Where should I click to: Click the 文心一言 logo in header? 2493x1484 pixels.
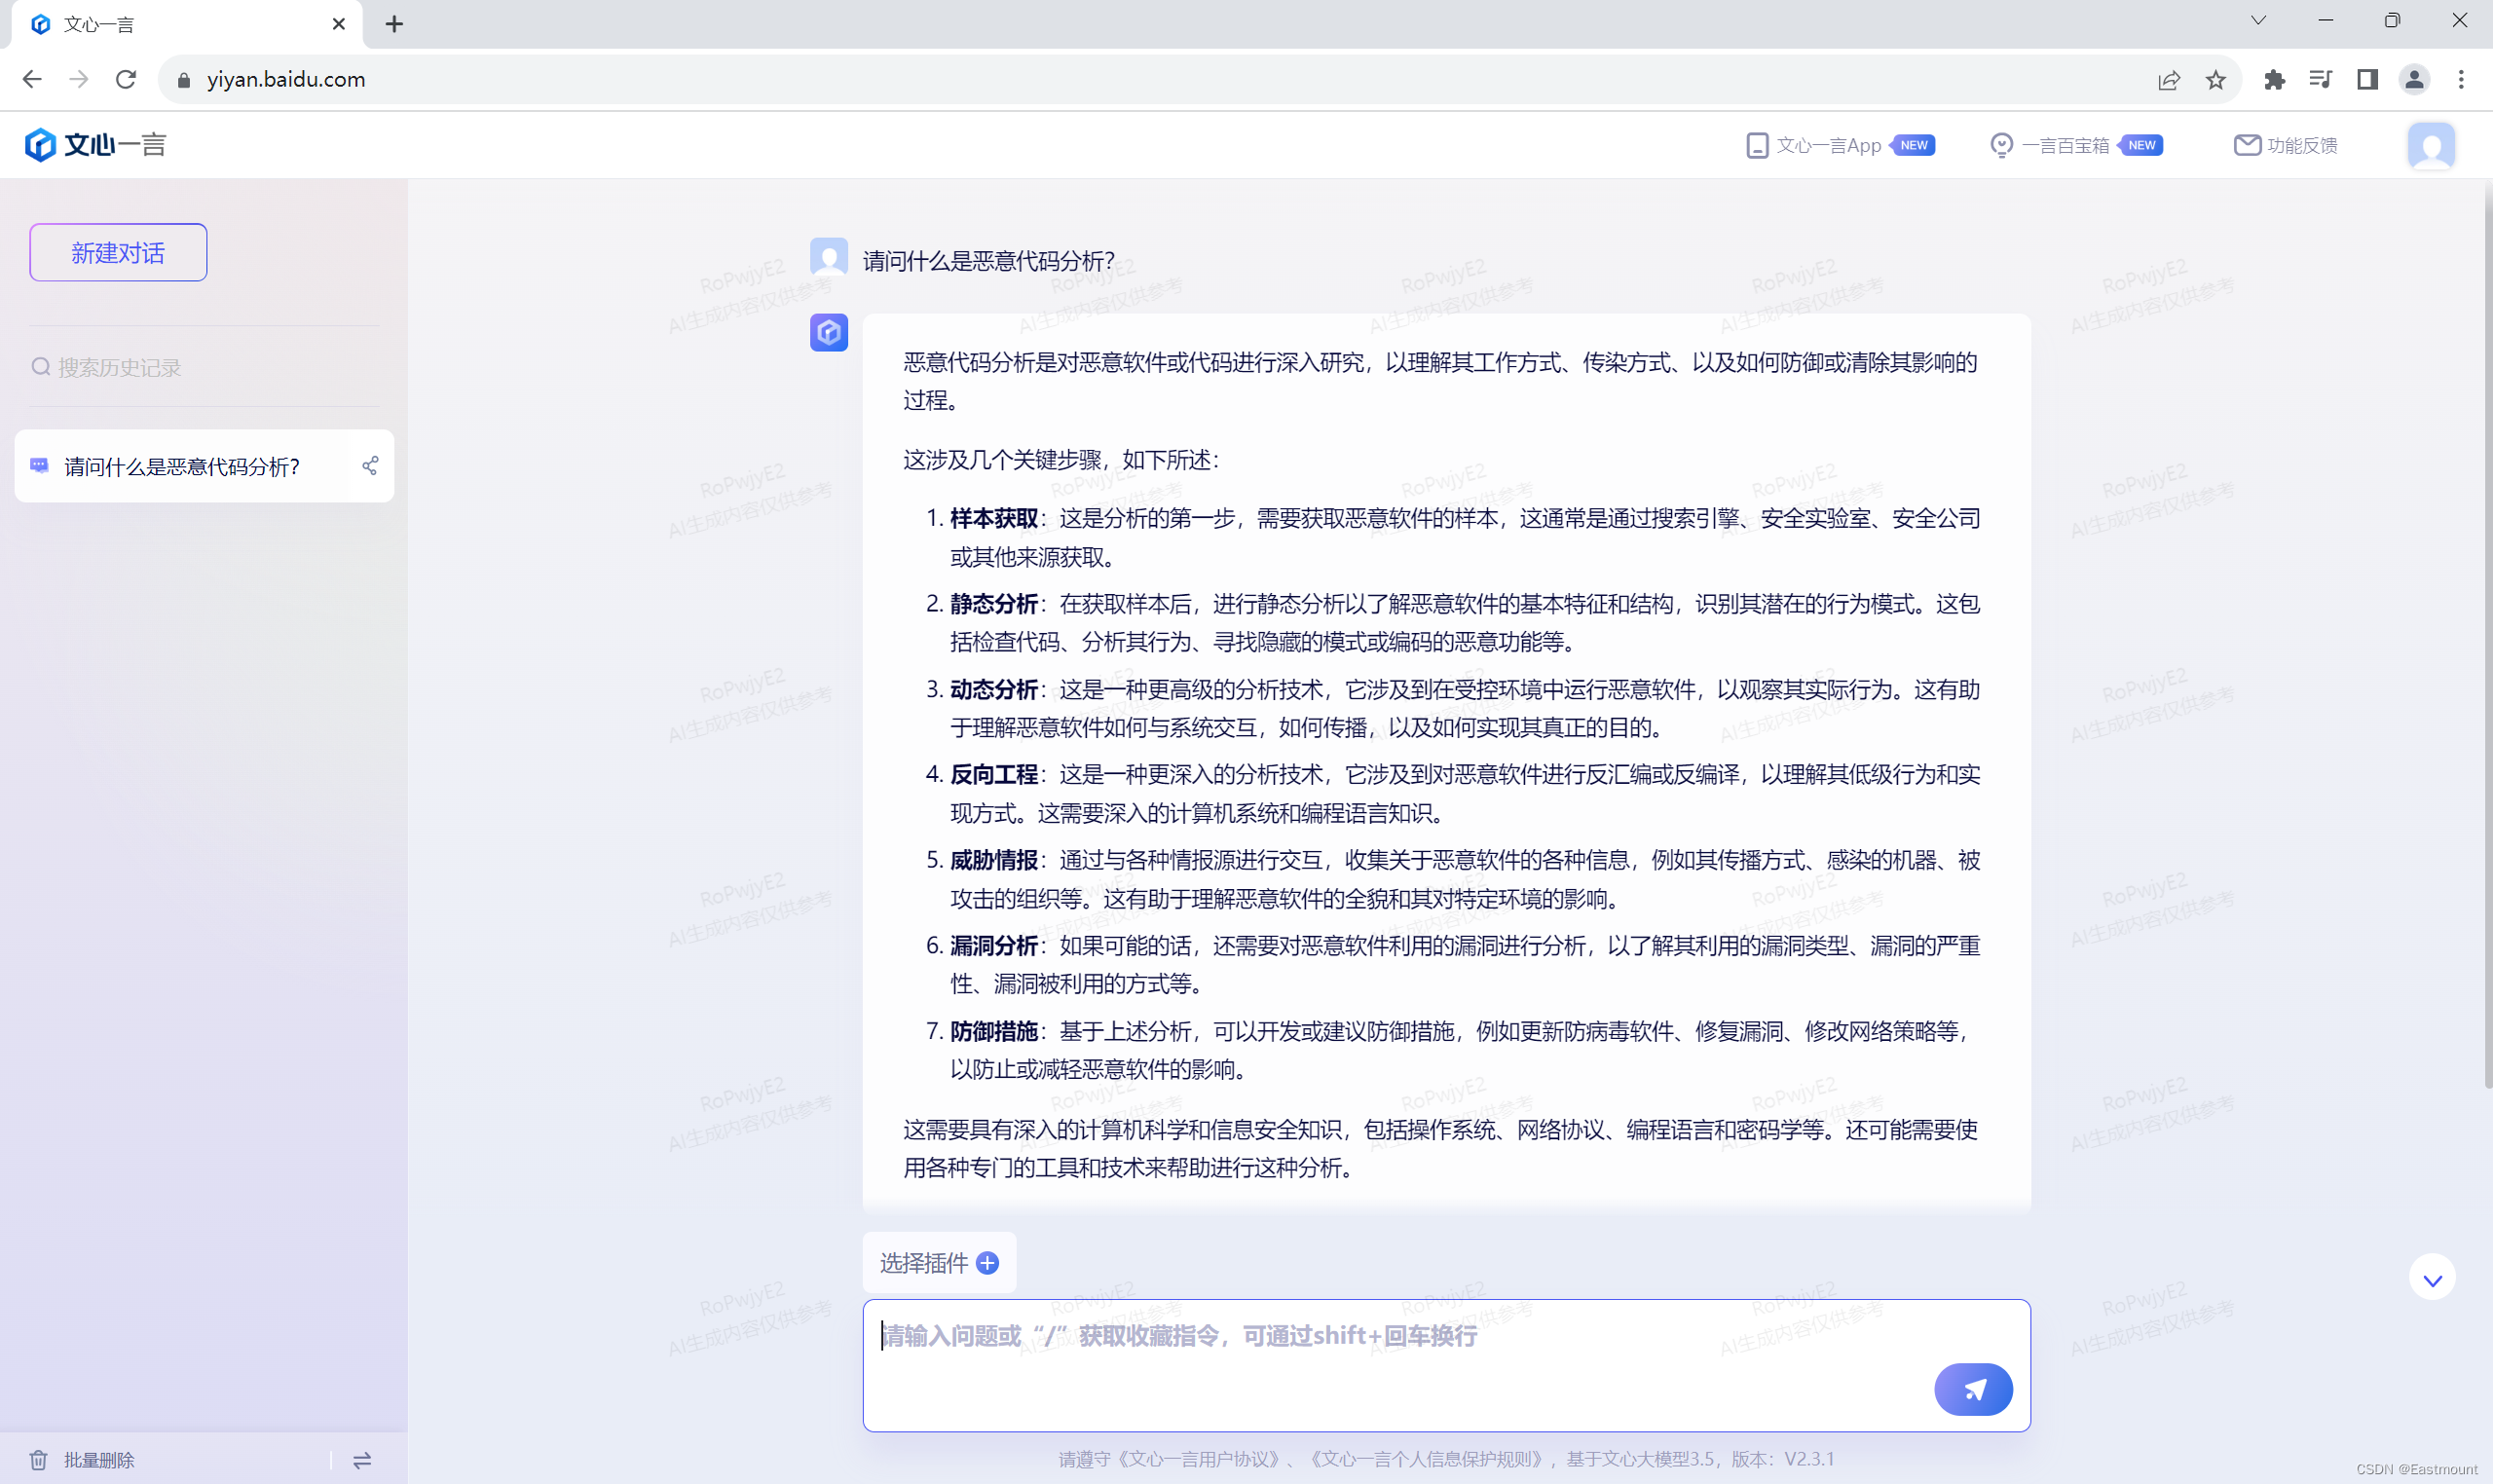pos(96,145)
